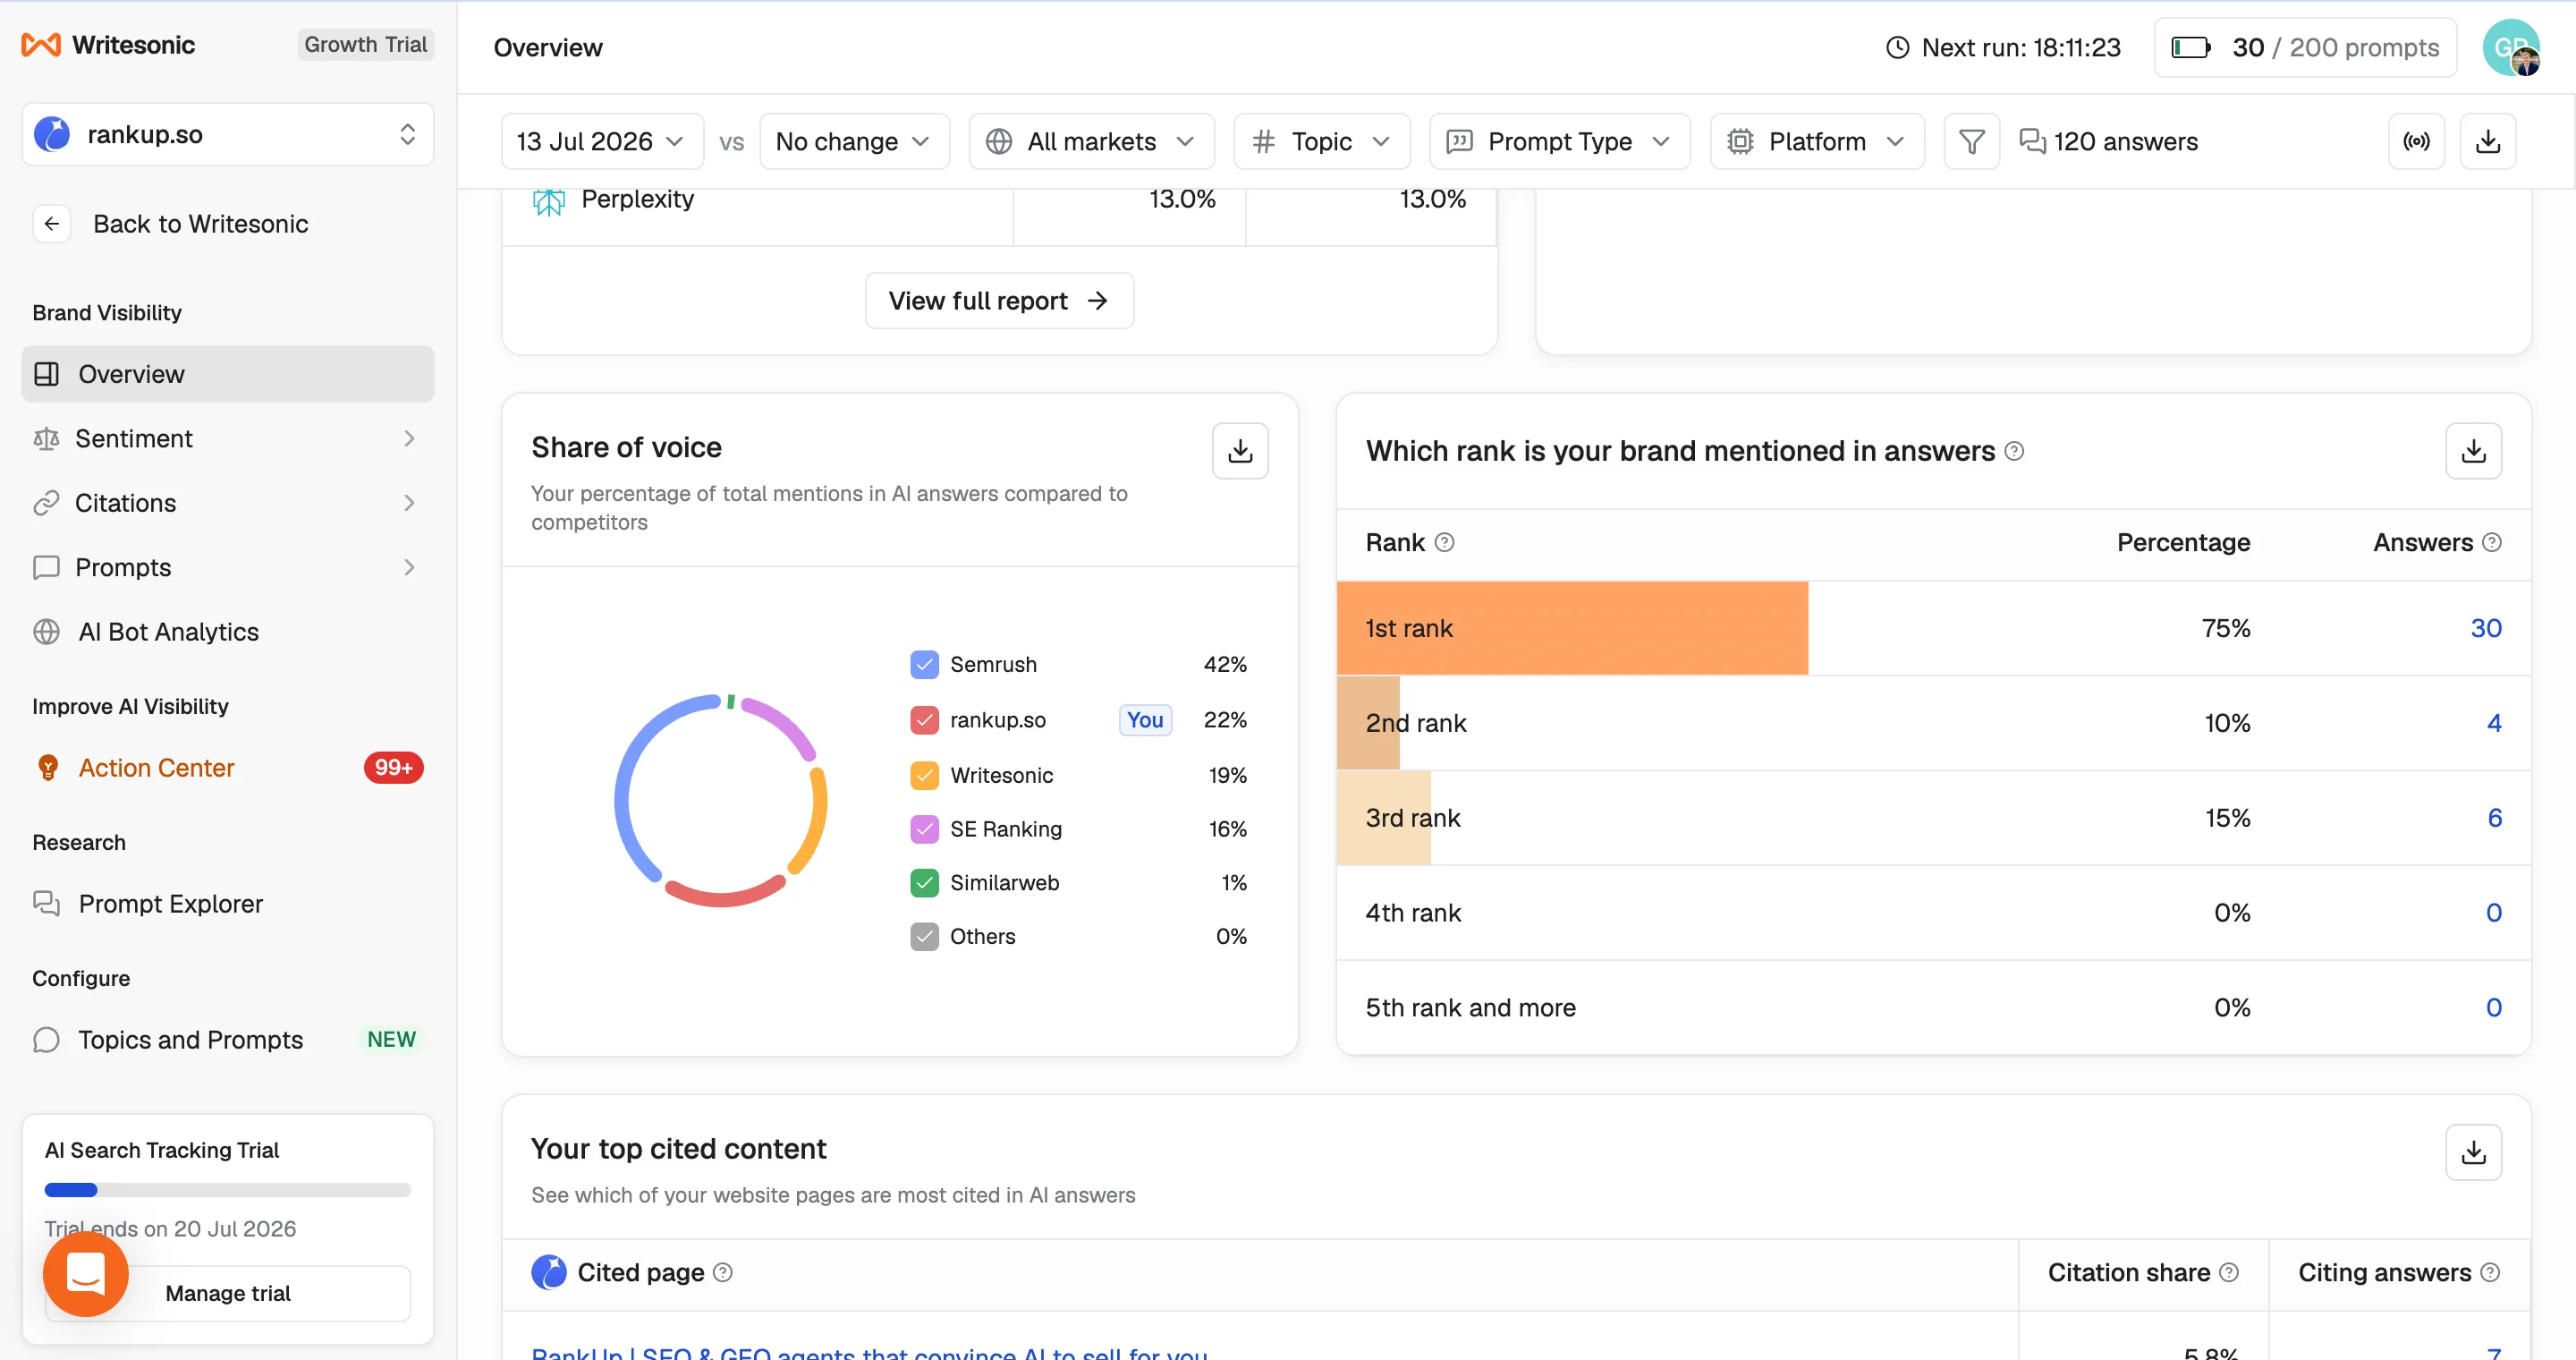Expand the Prompts menu chevron

tap(408, 567)
